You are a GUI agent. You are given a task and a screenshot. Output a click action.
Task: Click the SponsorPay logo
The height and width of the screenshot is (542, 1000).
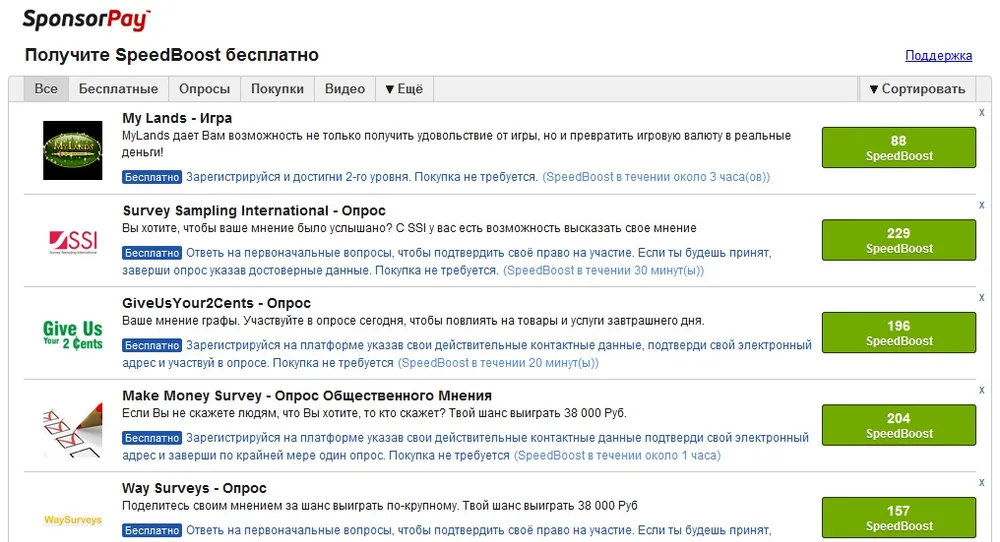(86, 18)
